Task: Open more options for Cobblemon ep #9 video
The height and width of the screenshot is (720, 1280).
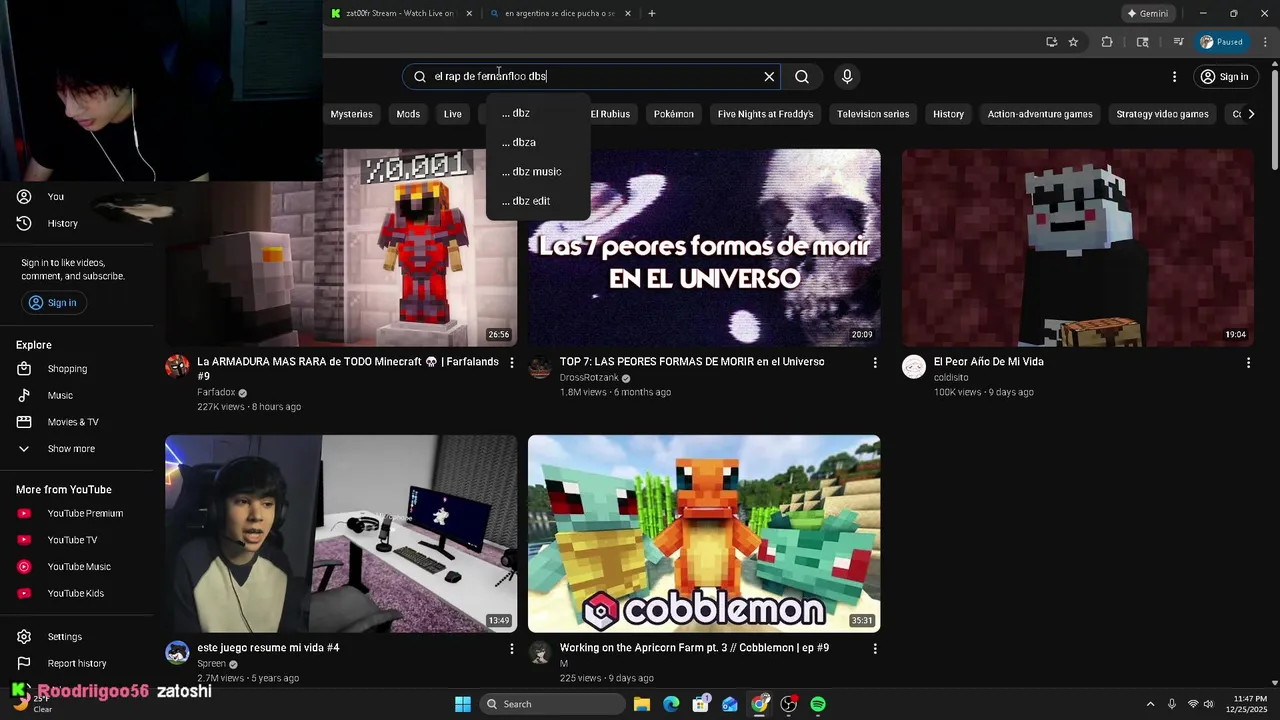Action: [x=875, y=649]
